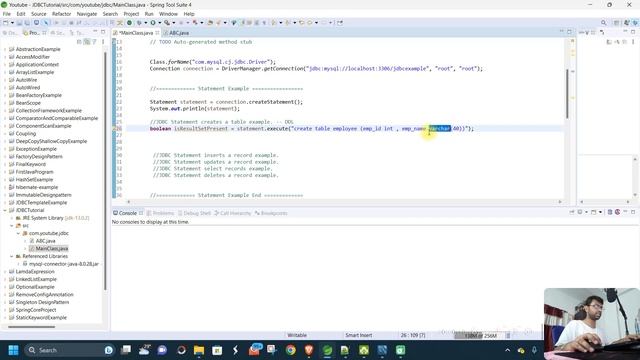The image size is (640, 360).
Task: Click Package Explorer horizontal scrollbar
Action: (31, 327)
